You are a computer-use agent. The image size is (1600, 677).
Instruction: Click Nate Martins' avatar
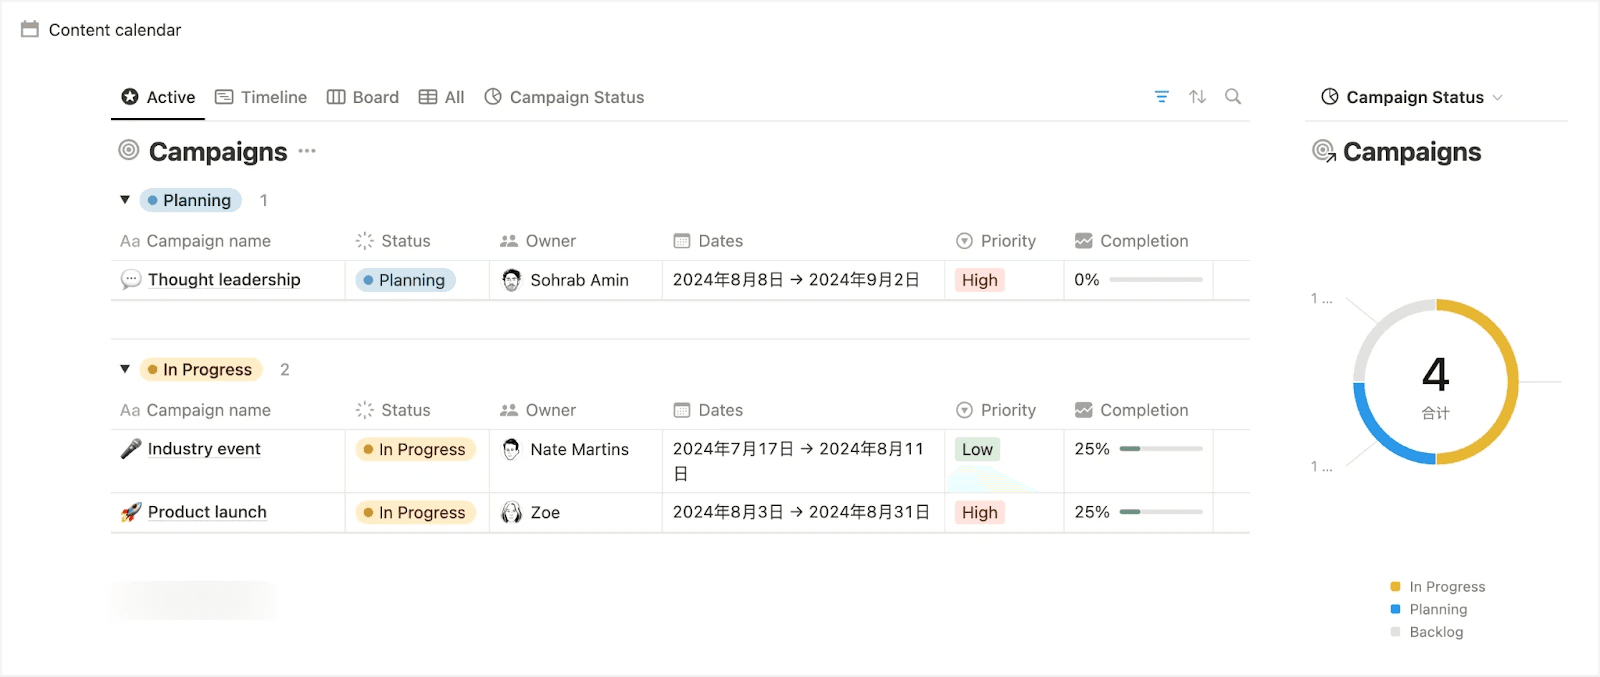point(511,449)
